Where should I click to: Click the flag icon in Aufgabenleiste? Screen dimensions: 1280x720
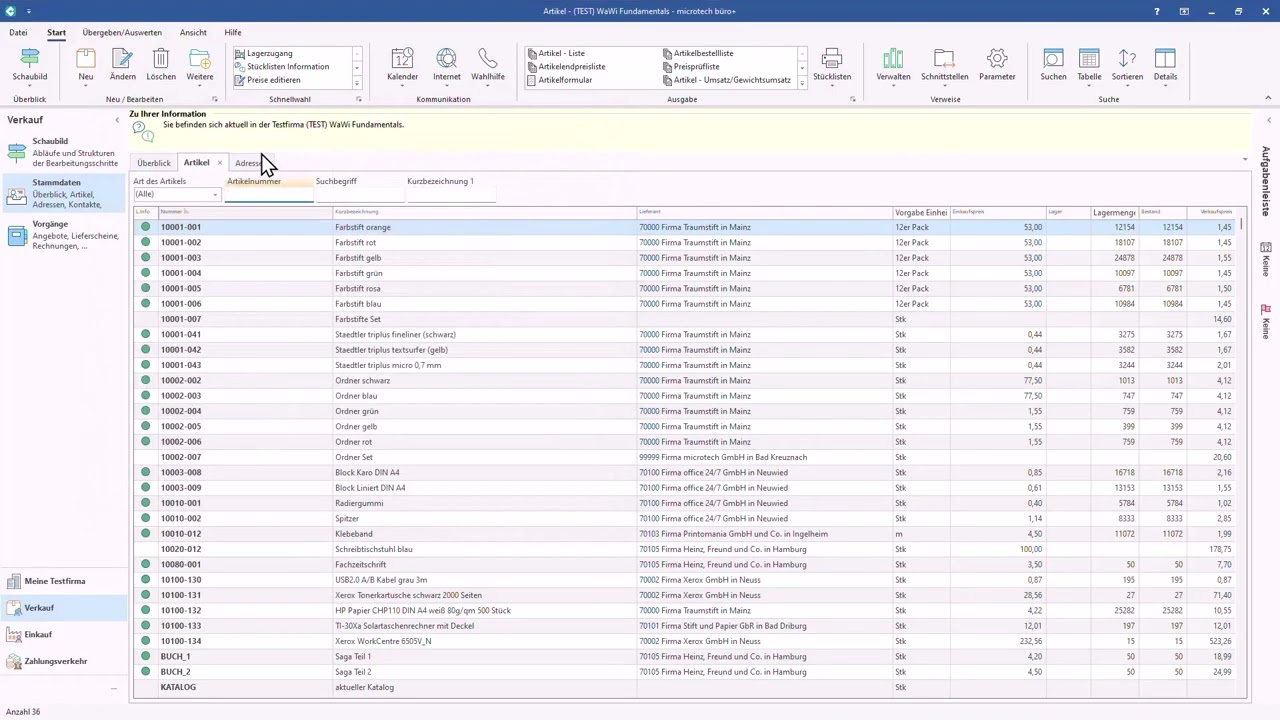click(1265, 310)
